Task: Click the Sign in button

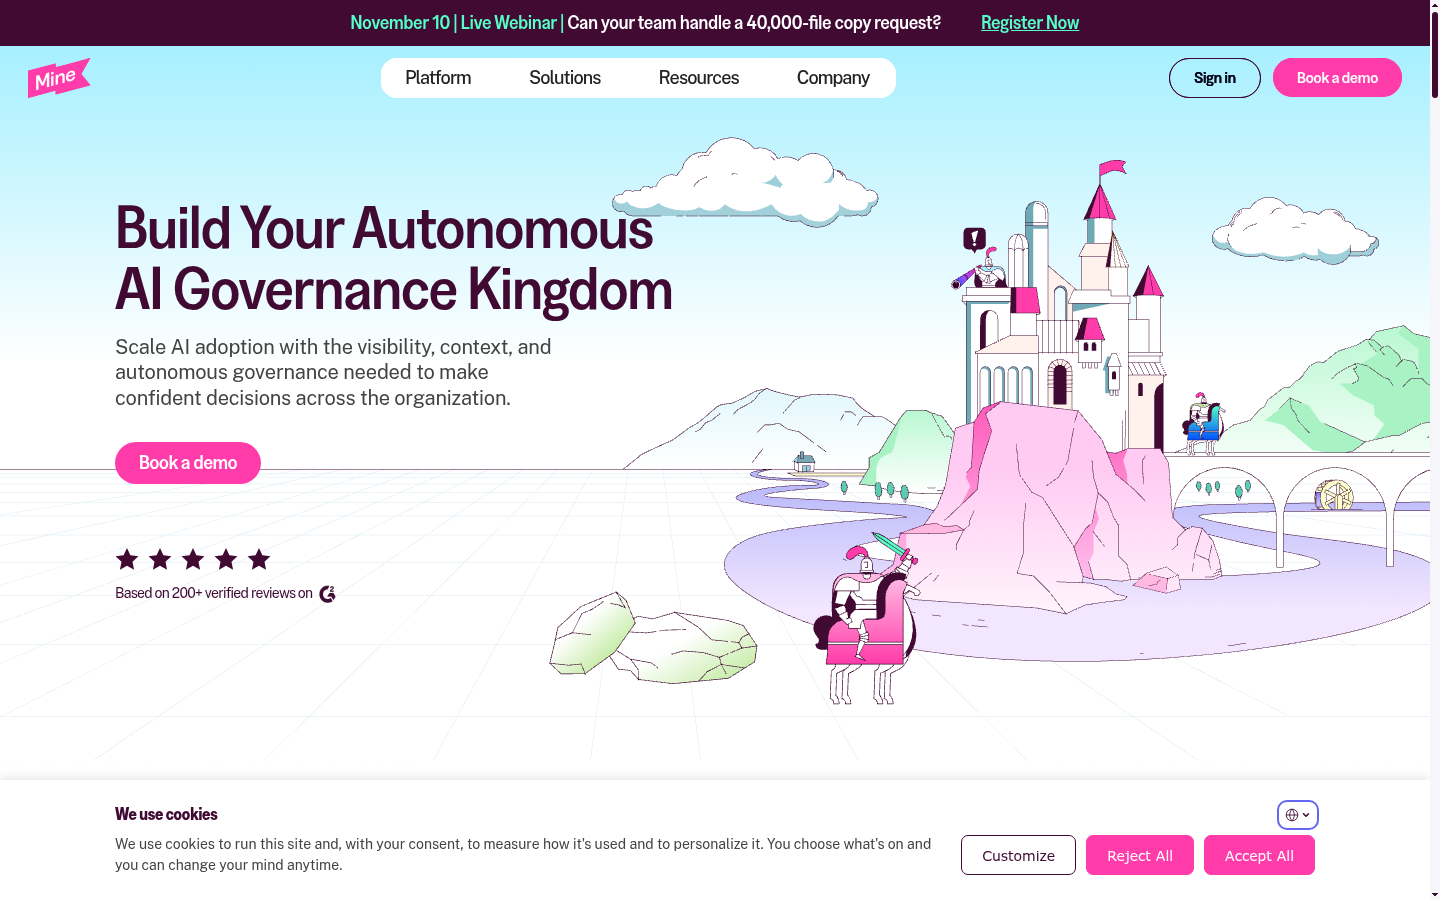Action: coord(1215,78)
